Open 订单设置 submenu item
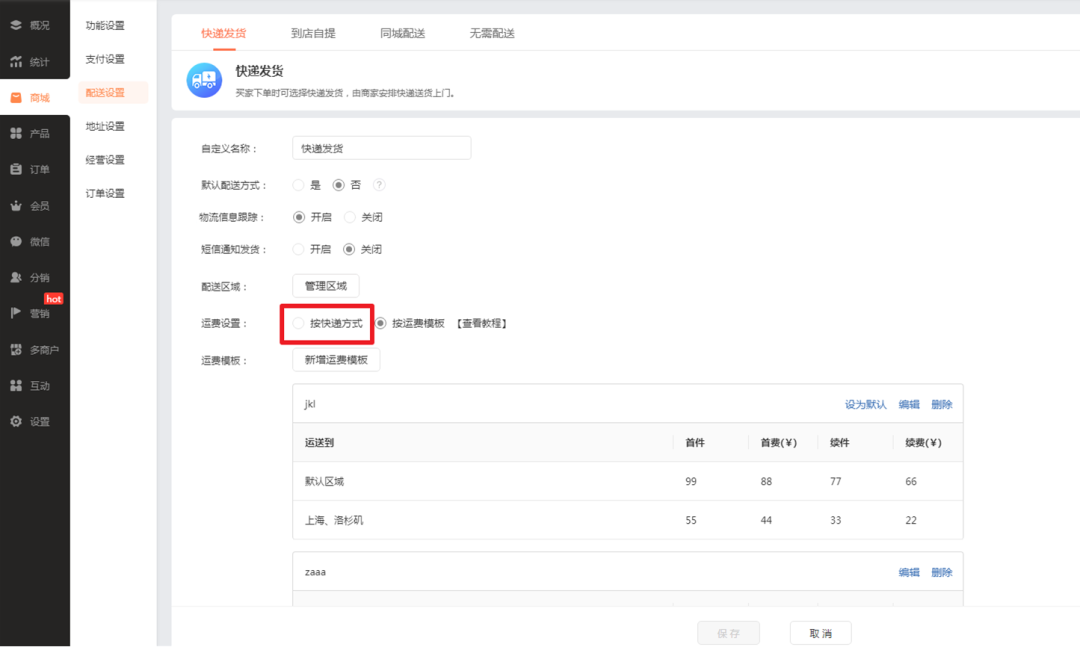This screenshot has height=647, width=1080. pos(105,194)
